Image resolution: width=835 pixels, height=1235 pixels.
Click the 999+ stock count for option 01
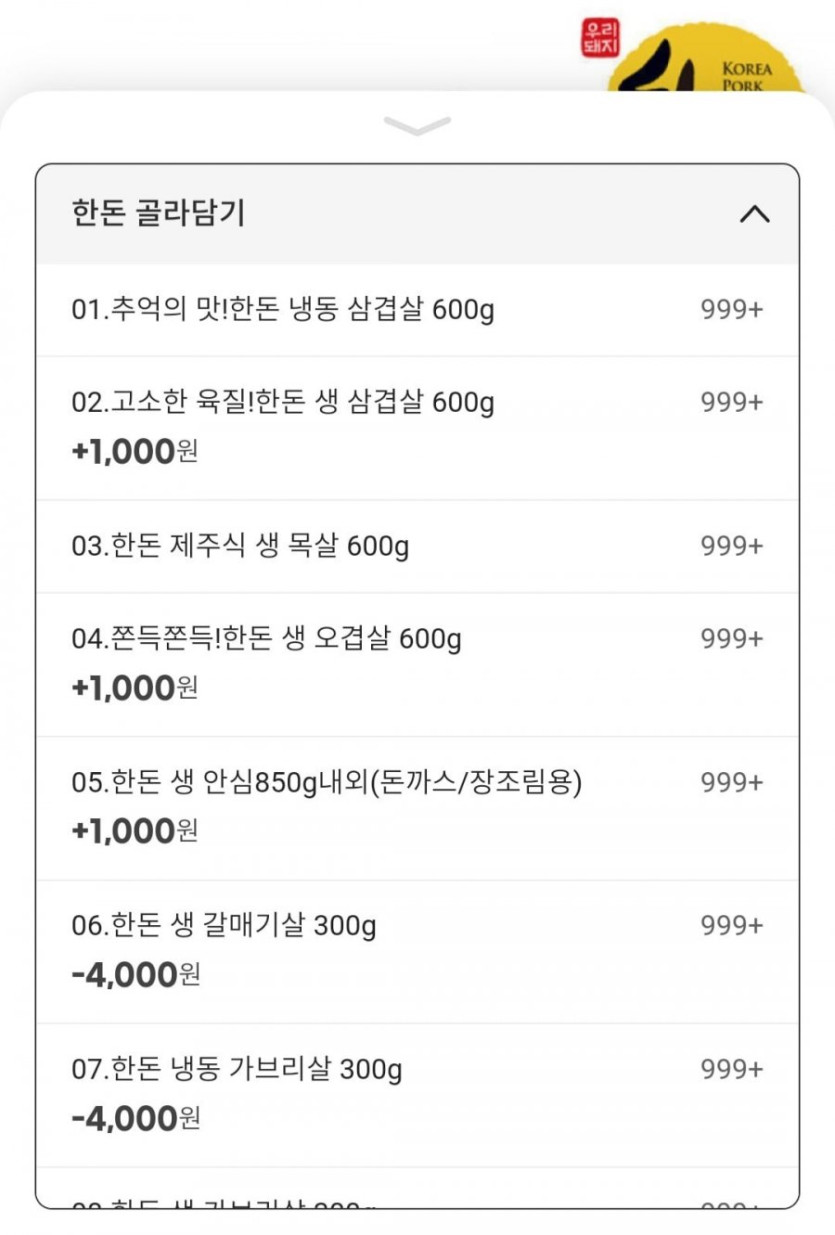pos(731,310)
